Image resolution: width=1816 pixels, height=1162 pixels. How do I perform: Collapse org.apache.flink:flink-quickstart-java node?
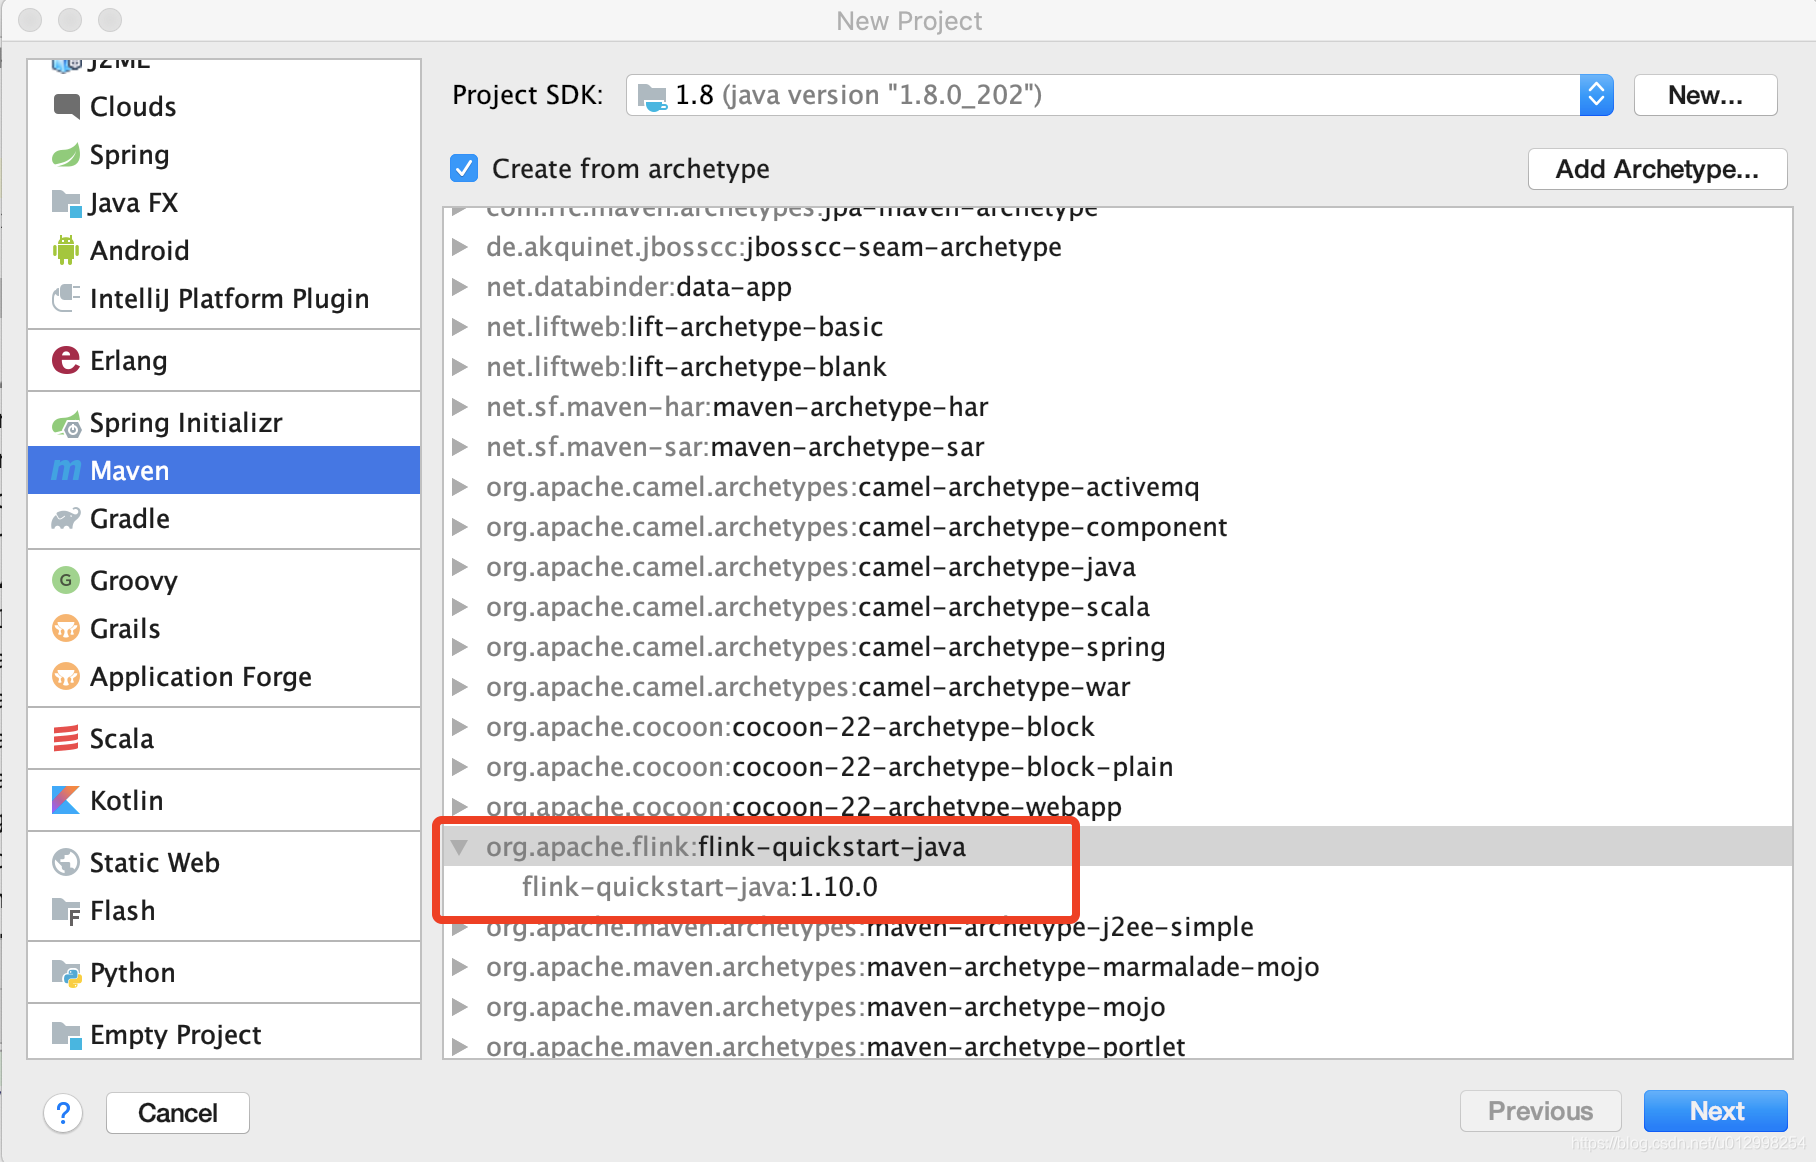[x=460, y=847]
